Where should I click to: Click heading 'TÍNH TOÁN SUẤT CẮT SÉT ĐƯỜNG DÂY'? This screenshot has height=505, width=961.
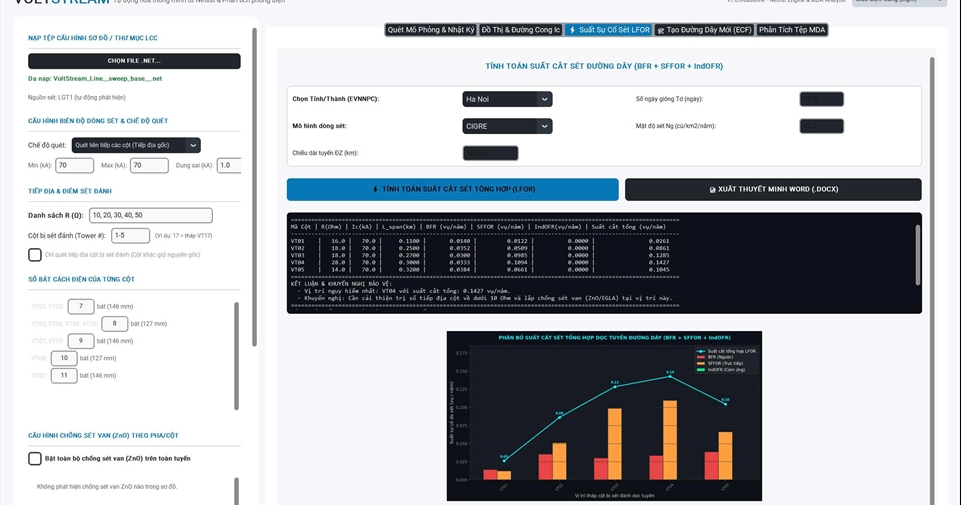coord(604,66)
